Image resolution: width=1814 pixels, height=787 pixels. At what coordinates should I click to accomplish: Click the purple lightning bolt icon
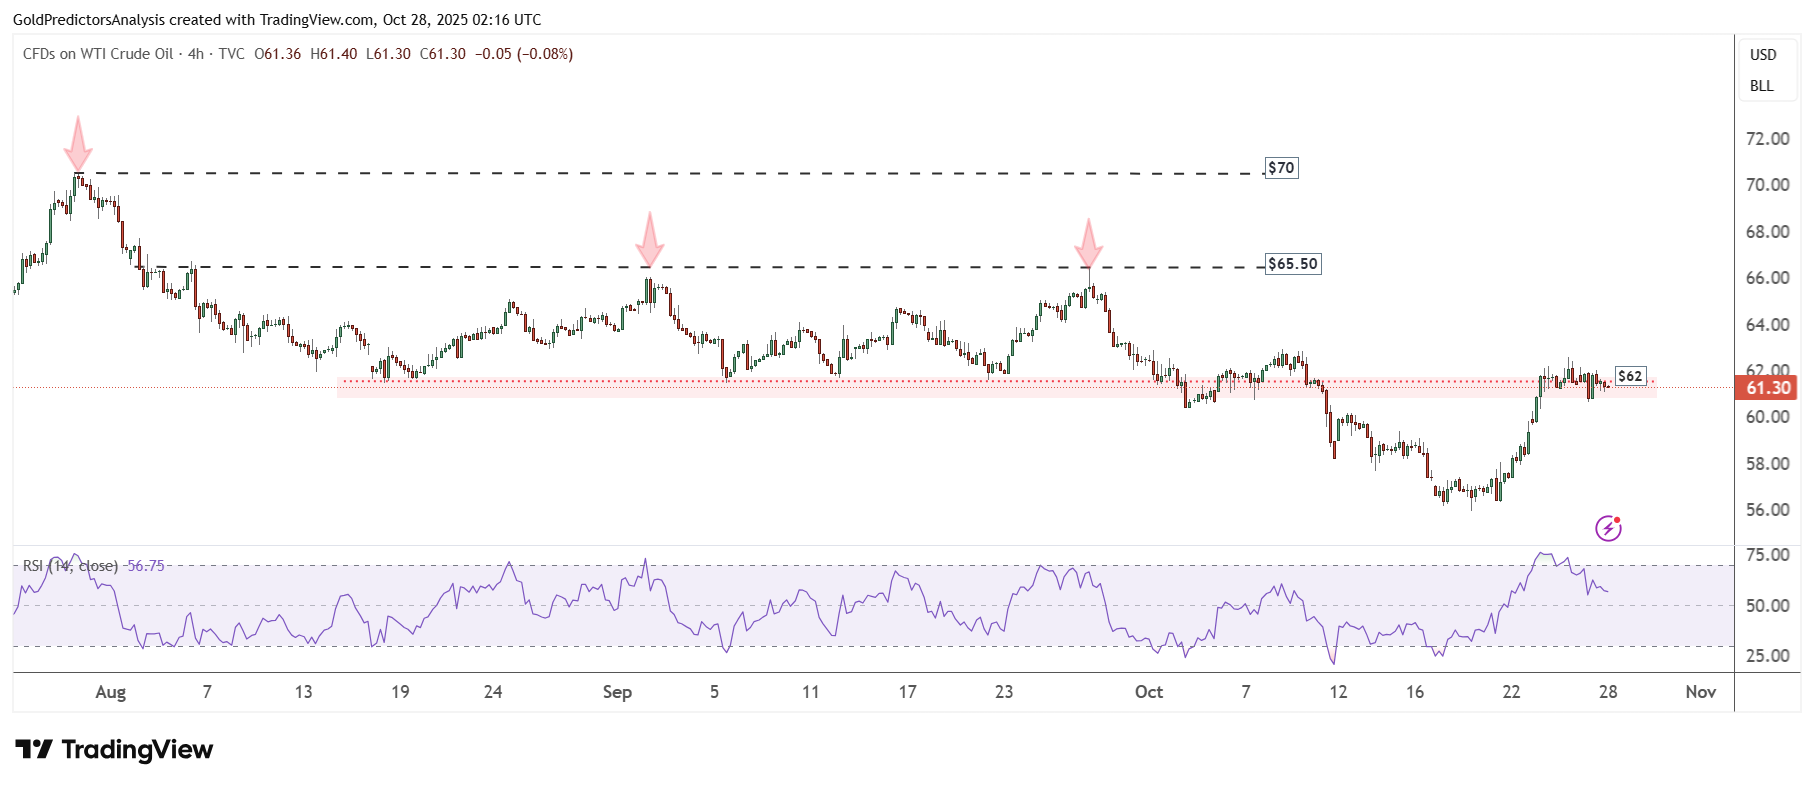coord(1608,528)
